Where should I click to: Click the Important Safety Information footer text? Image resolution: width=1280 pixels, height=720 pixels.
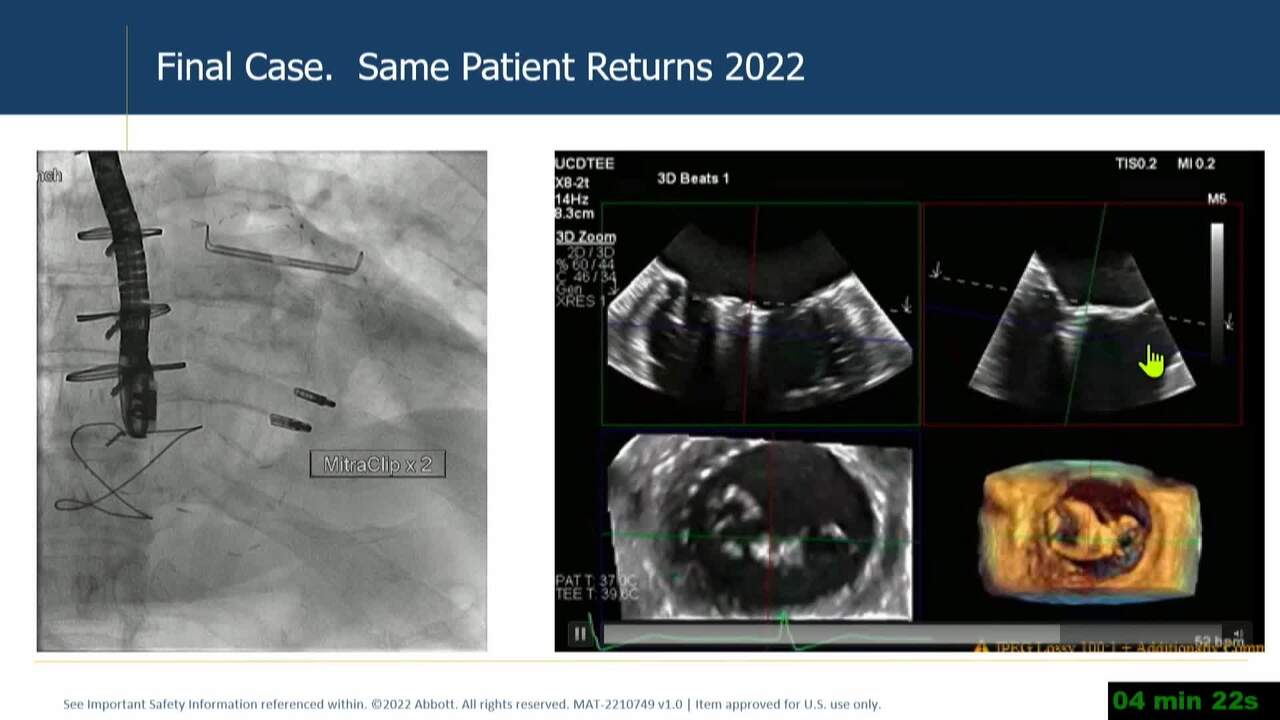472,704
